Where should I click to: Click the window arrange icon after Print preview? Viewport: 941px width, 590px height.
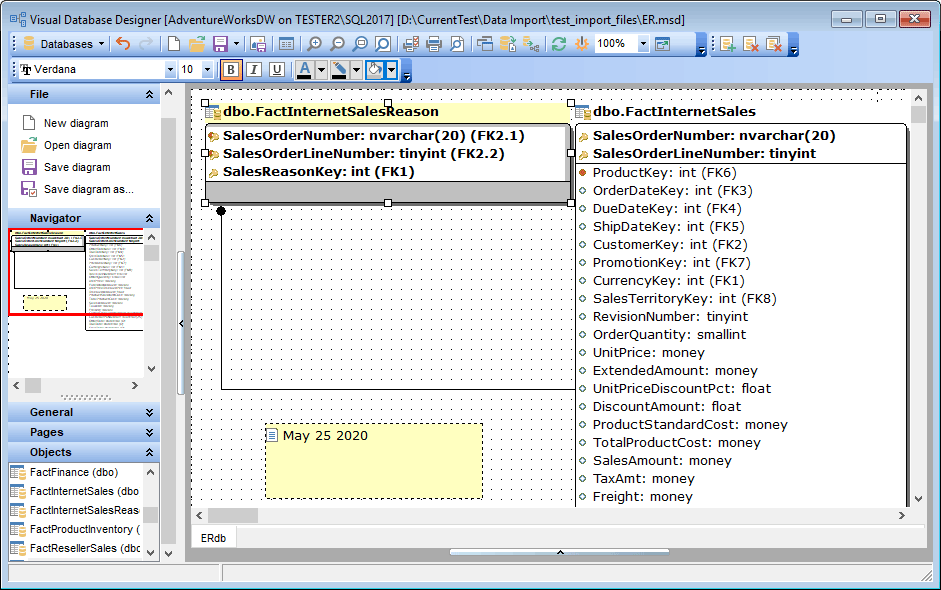coord(485,44)
